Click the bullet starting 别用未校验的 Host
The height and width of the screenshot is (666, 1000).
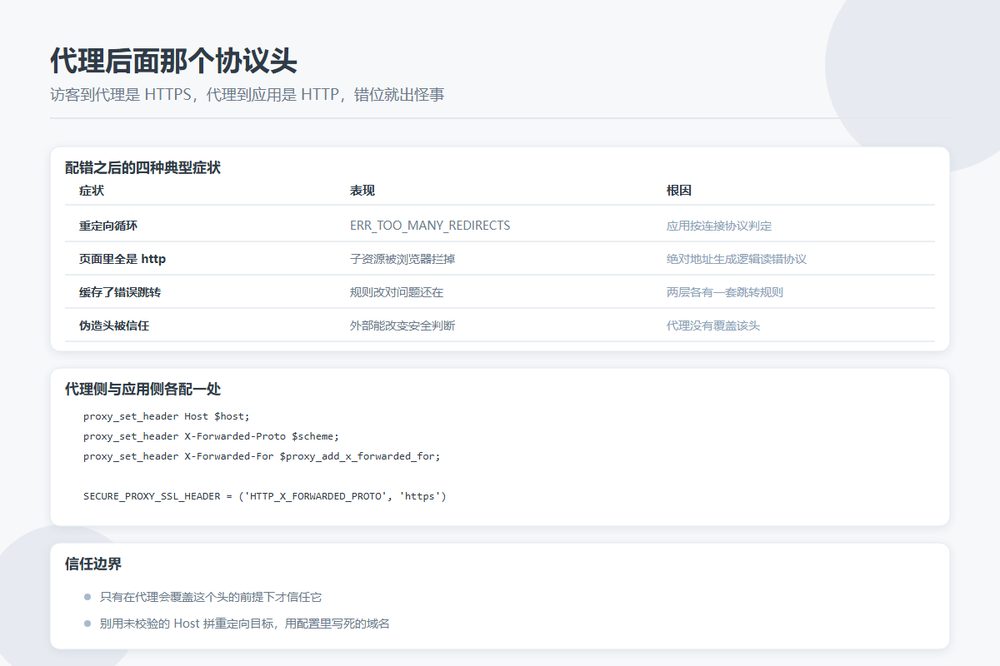tap(244, 623)
